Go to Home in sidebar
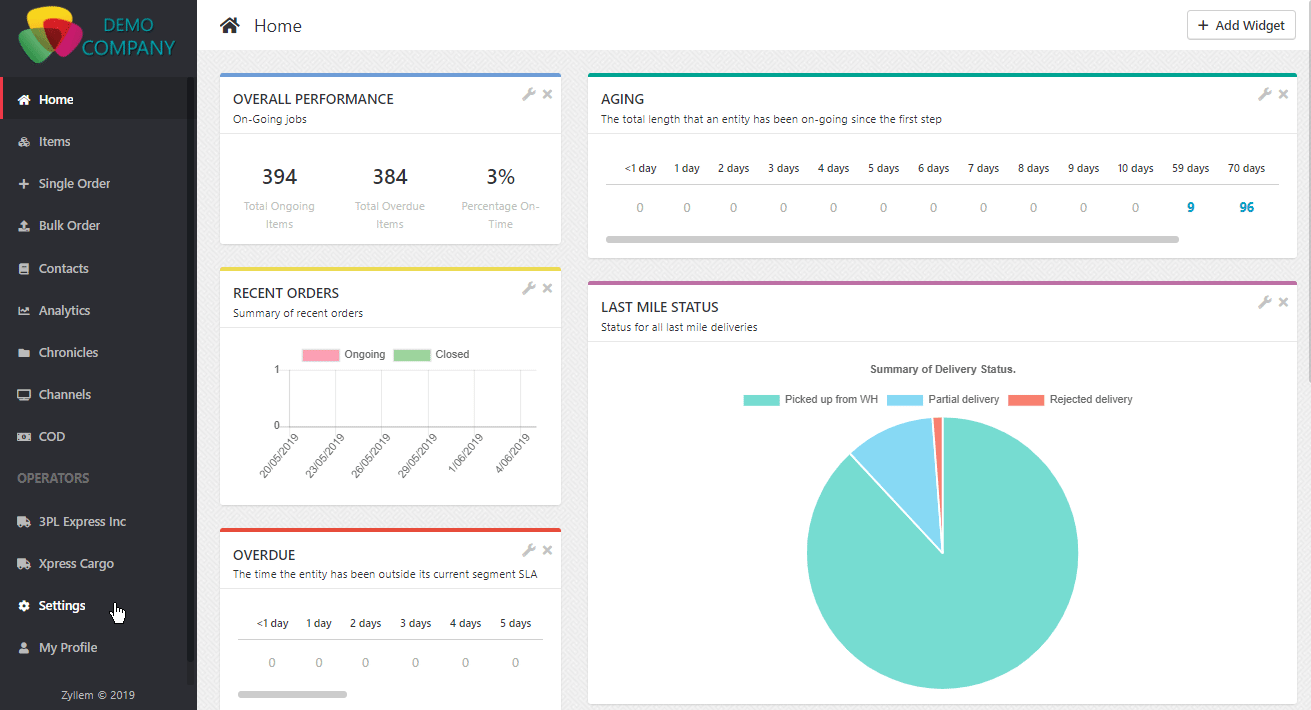 [x=94, y=99]
